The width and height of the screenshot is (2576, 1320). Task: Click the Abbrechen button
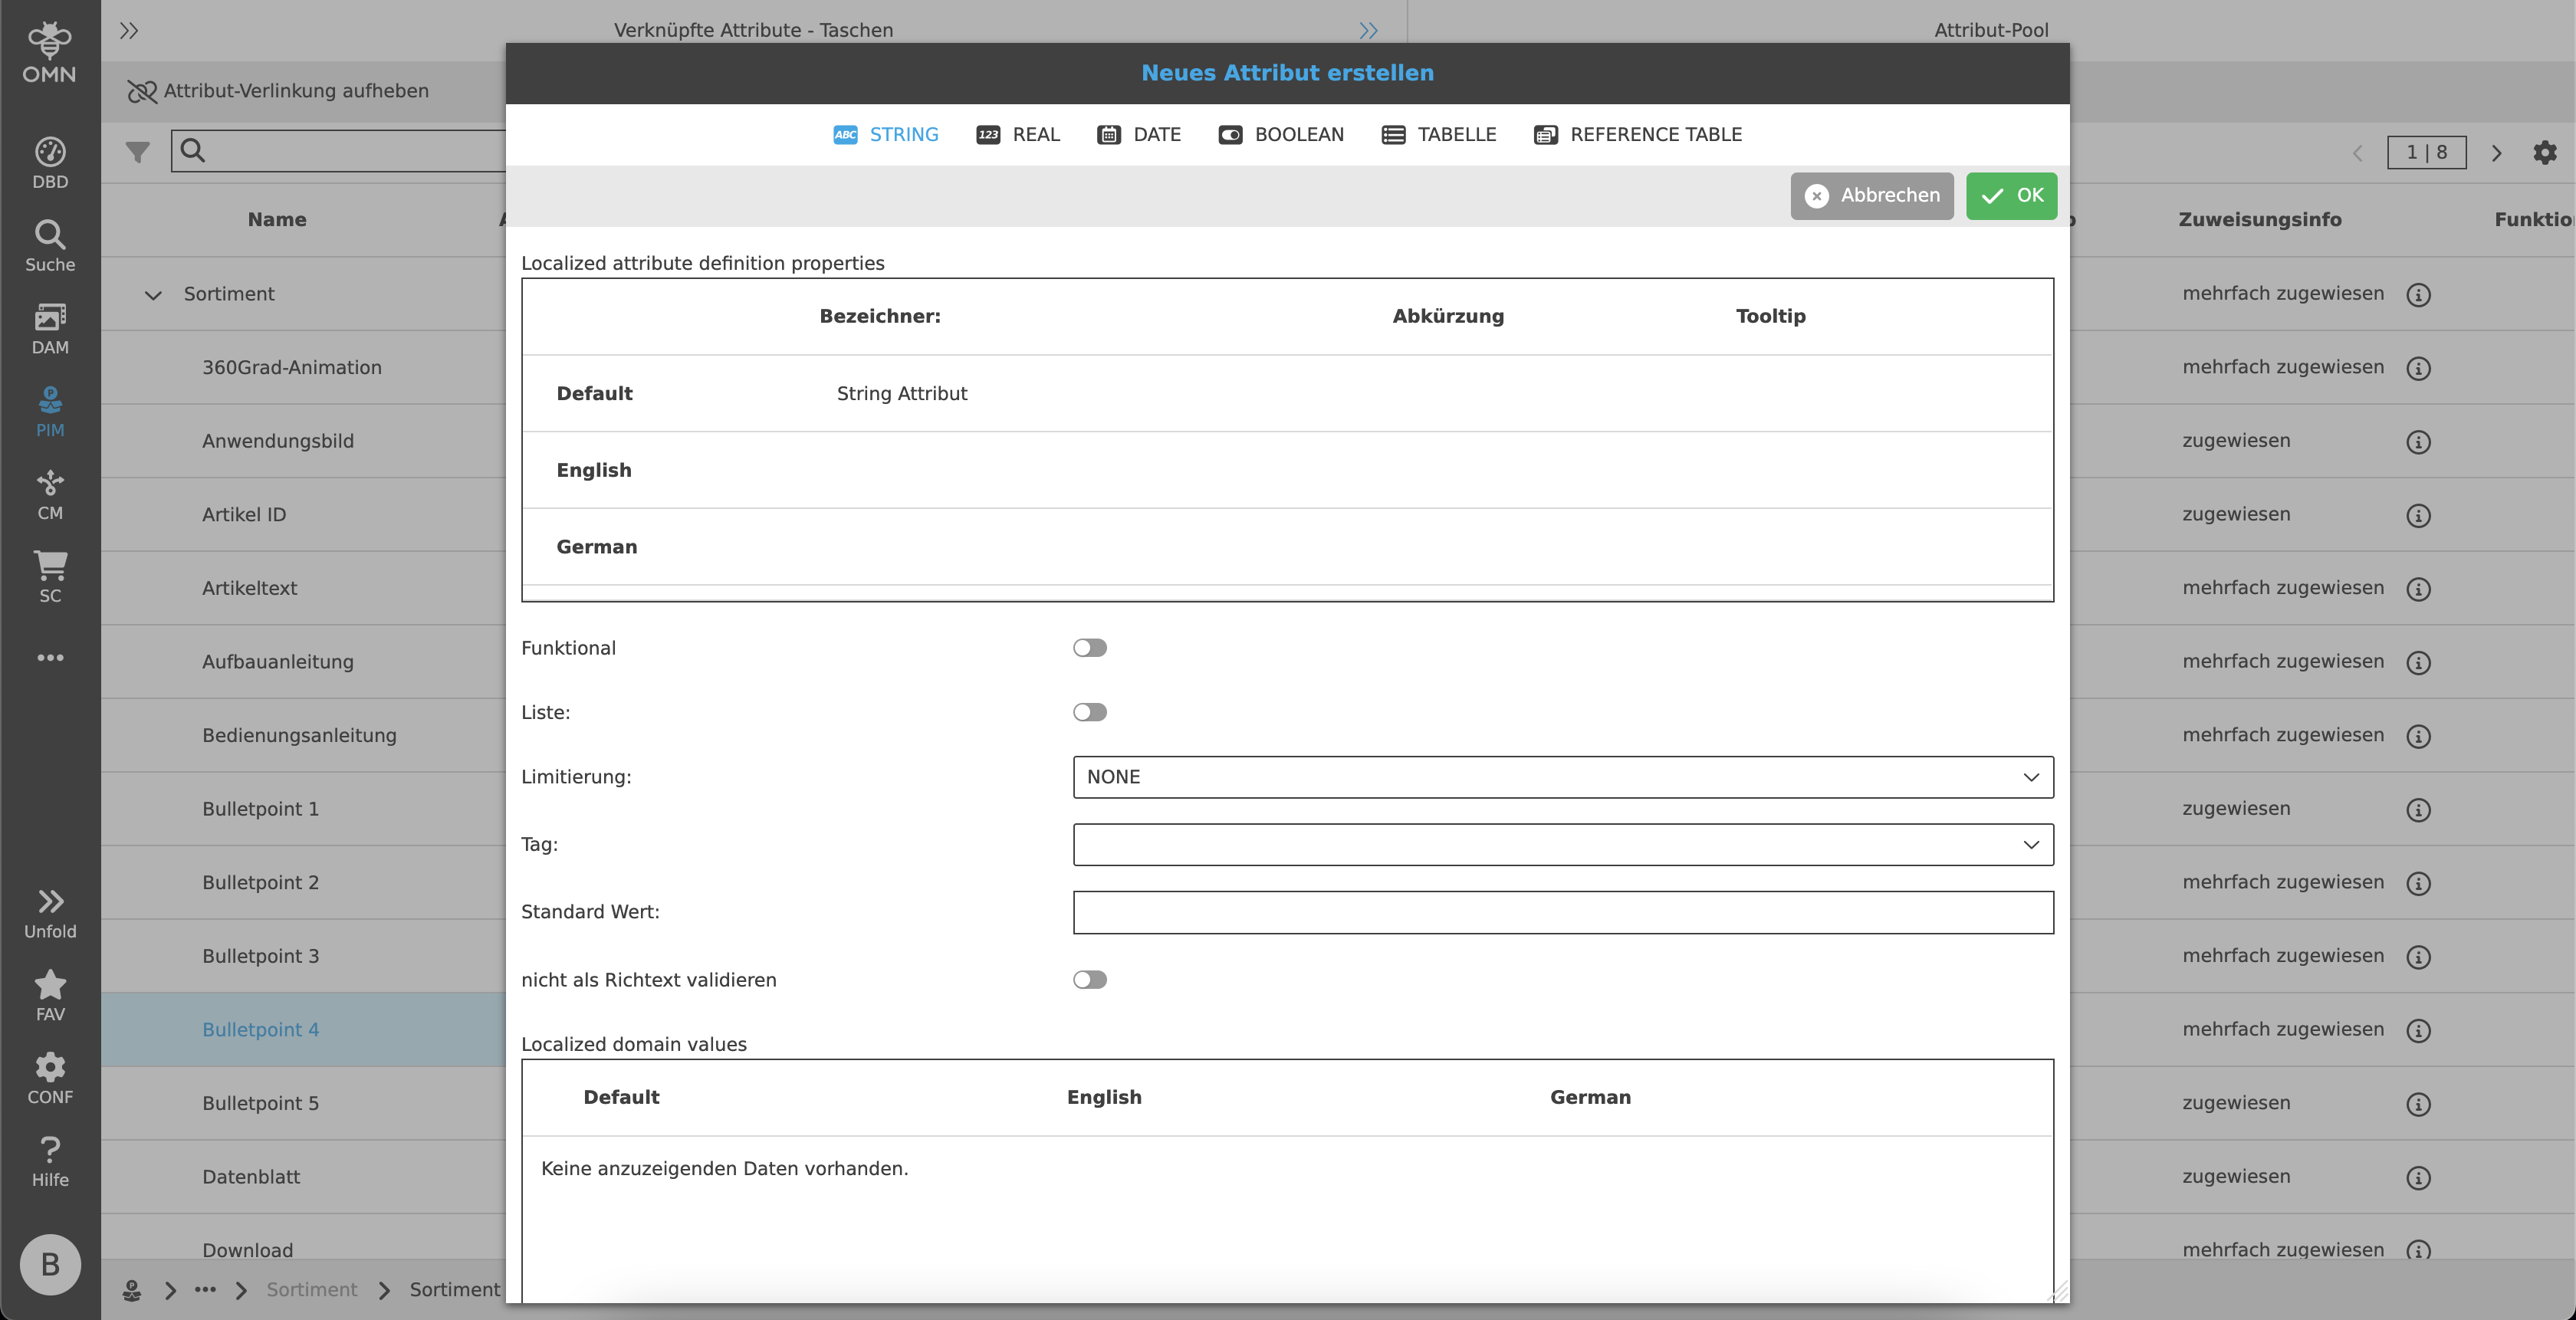(x=1871, y=196)
